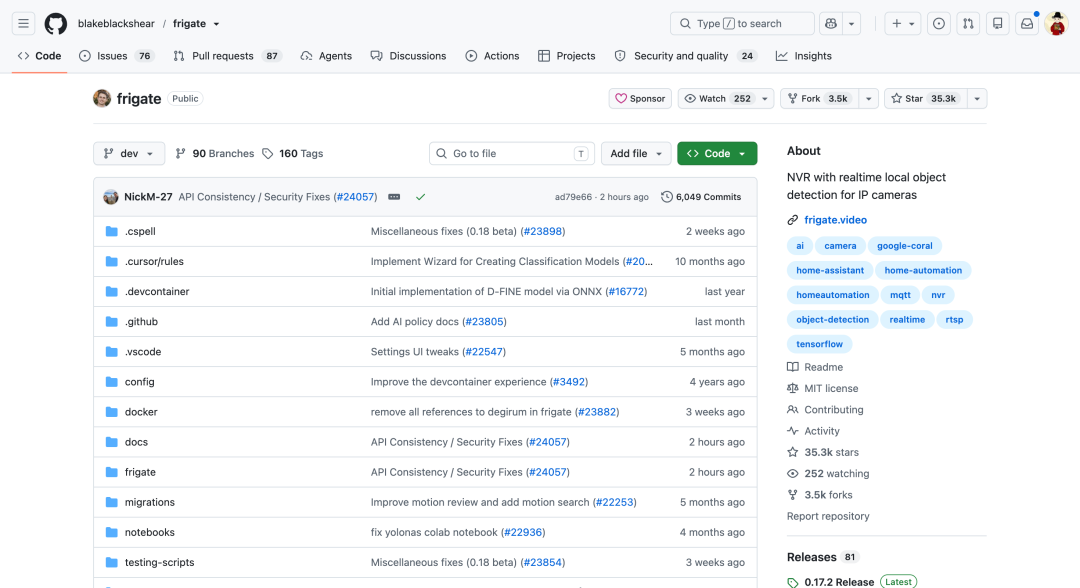Open the Pull requests tab
Image resolution: width=1080 pixels, height=588 pixels.
coord(227,56)
